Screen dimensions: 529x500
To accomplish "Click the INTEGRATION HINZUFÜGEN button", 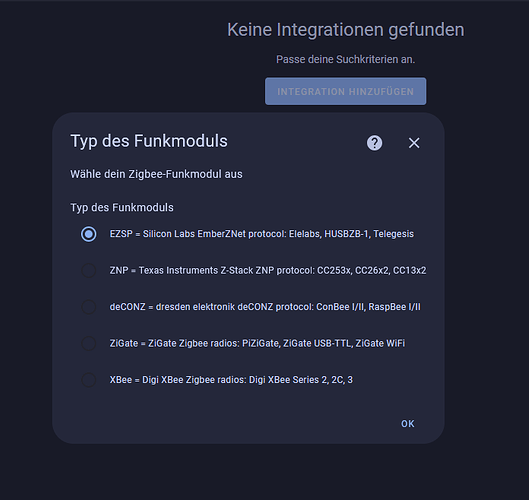I will coord(345,91).
